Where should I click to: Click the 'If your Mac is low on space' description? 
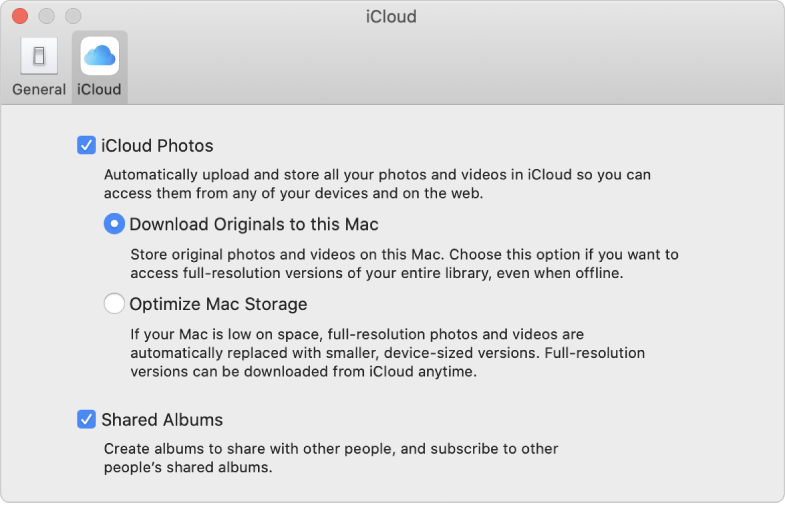click(387, 353)
